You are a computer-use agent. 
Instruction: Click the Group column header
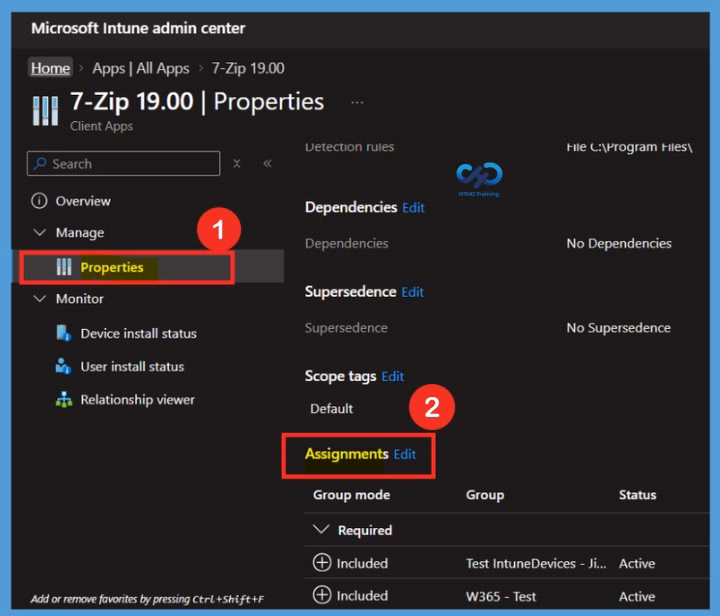[x=485, y=495]
